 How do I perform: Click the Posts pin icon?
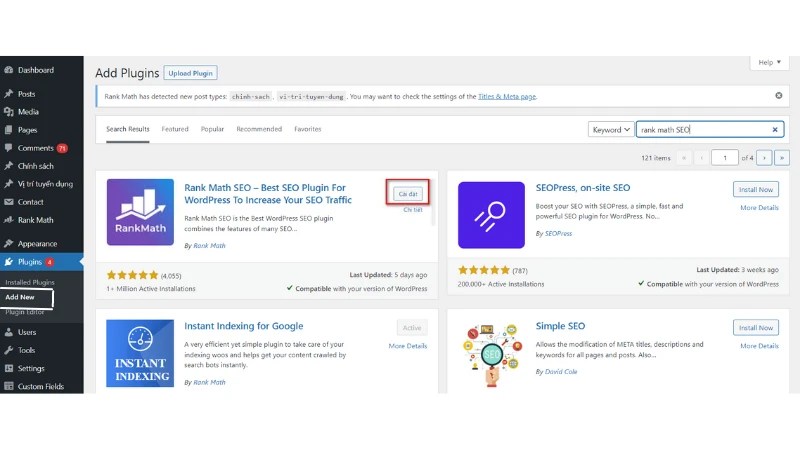coord(9,94)
